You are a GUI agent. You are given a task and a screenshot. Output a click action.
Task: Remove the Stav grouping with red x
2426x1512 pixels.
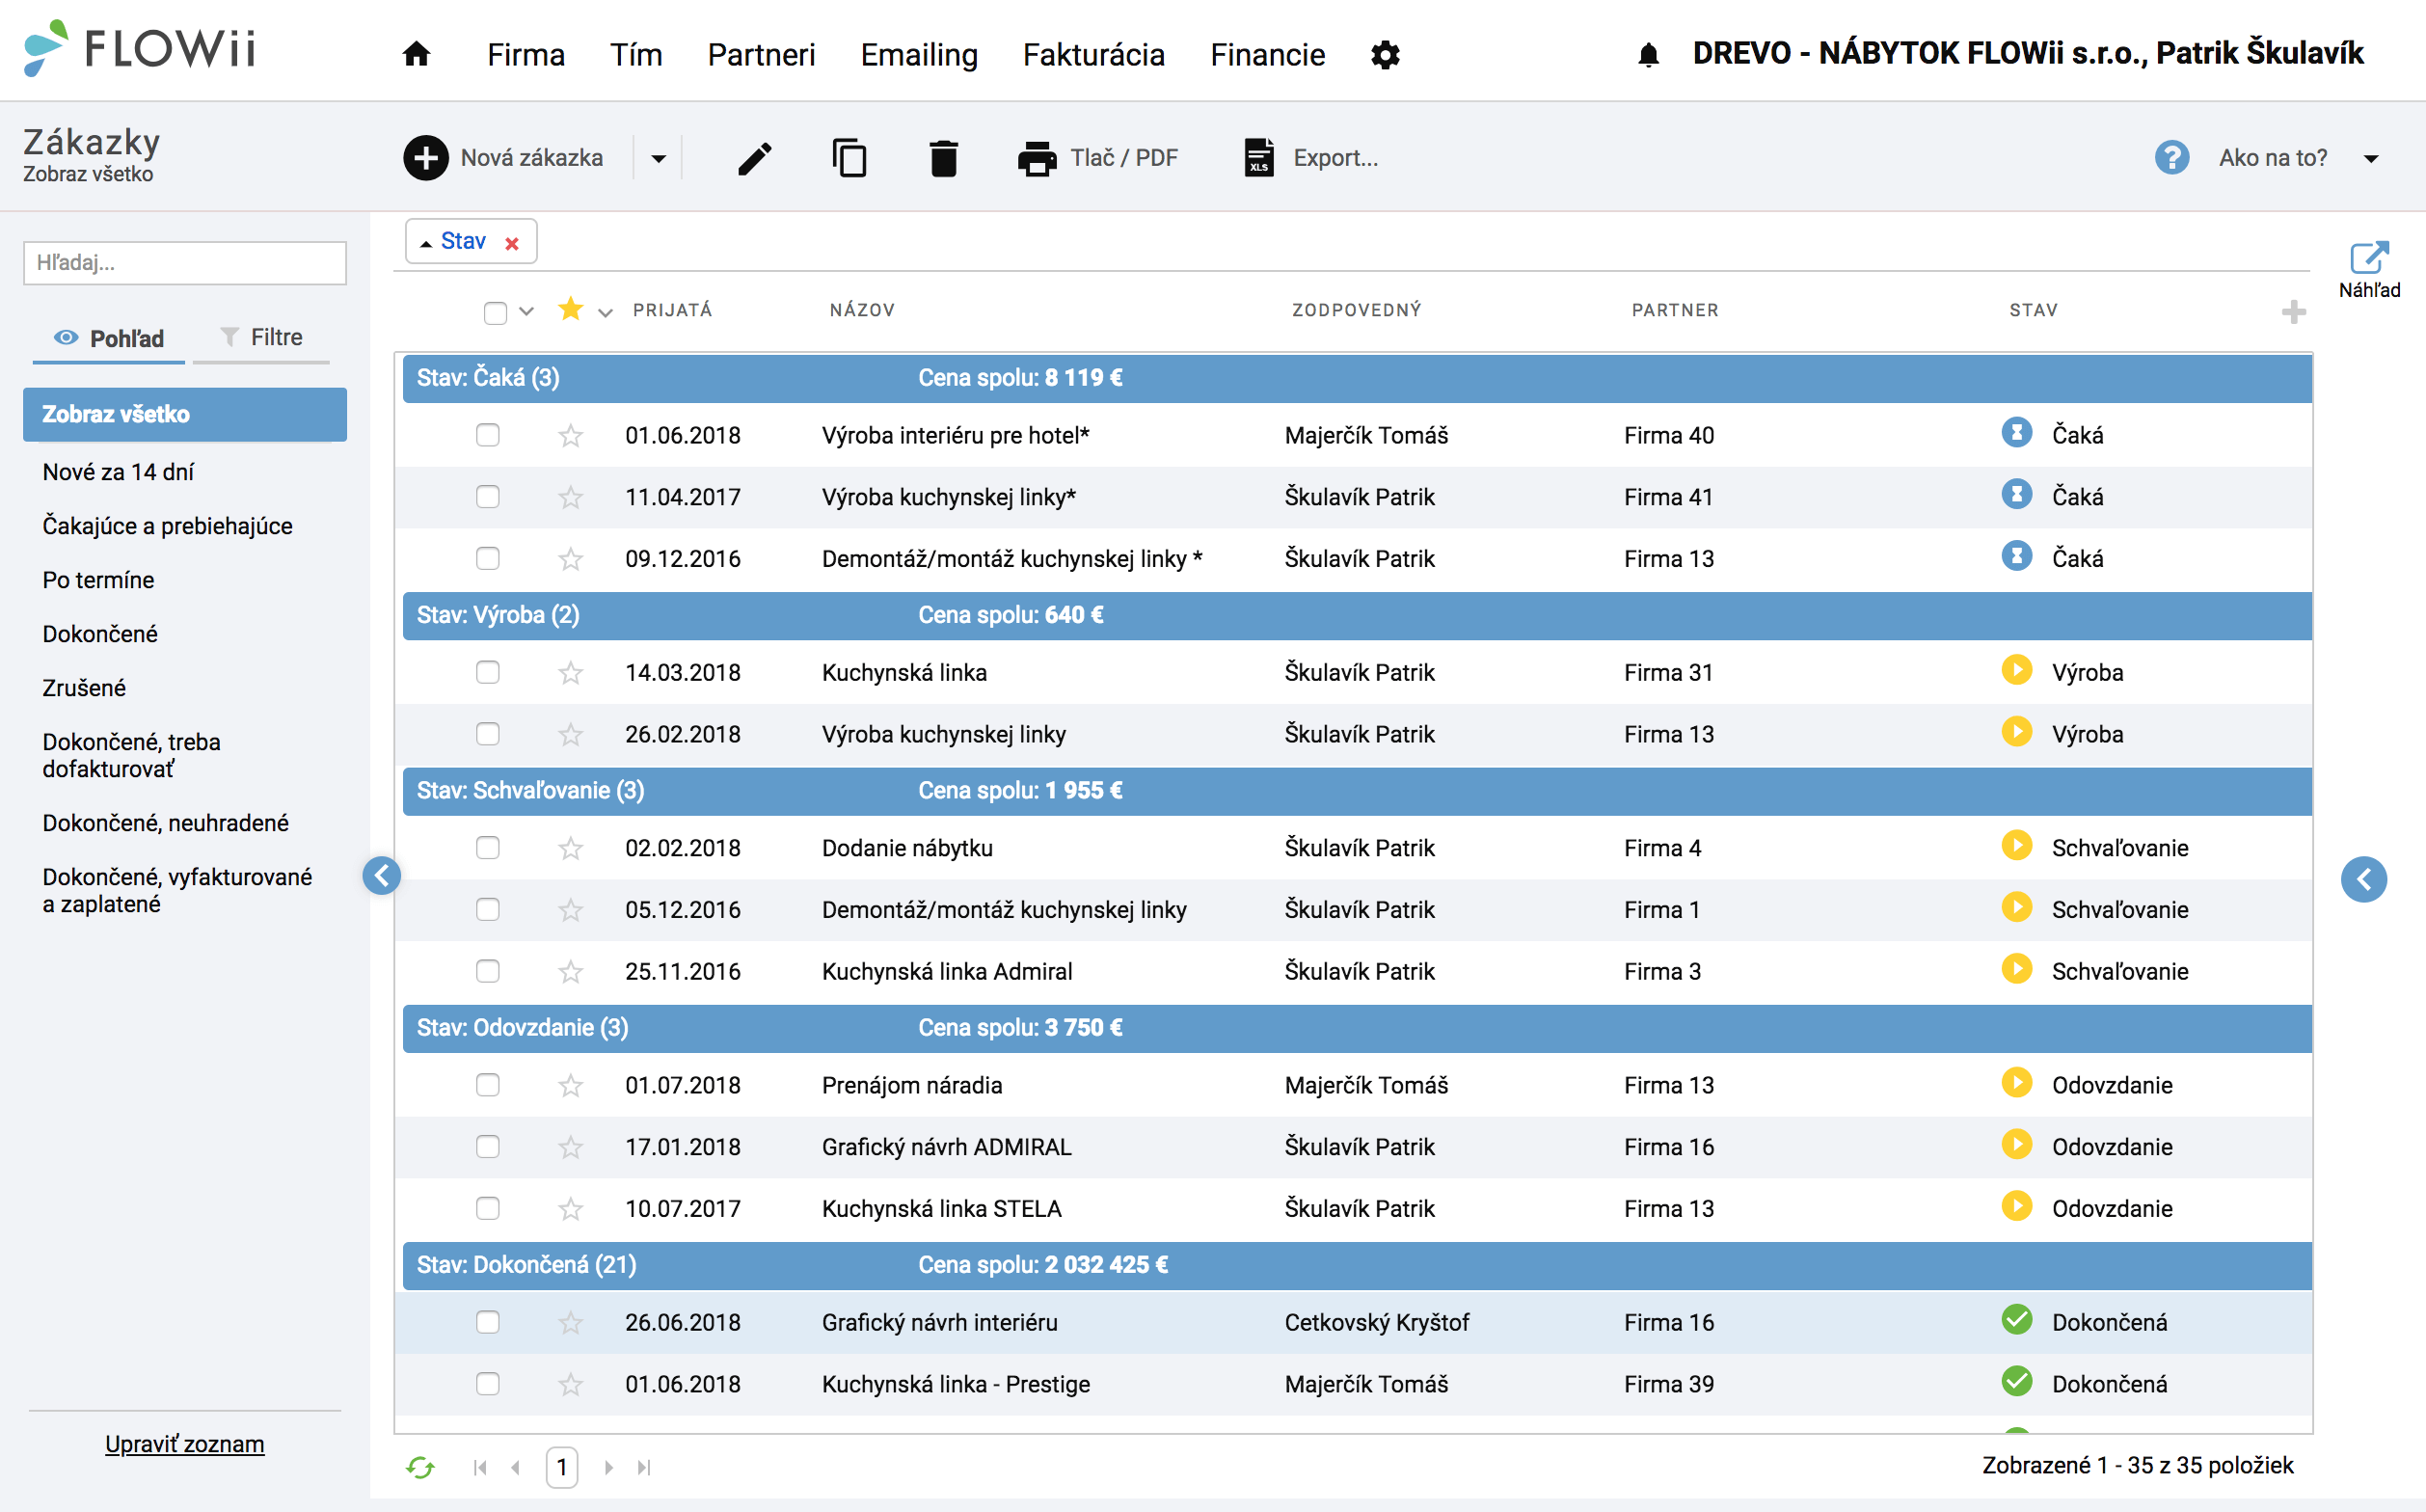(512, 243)
